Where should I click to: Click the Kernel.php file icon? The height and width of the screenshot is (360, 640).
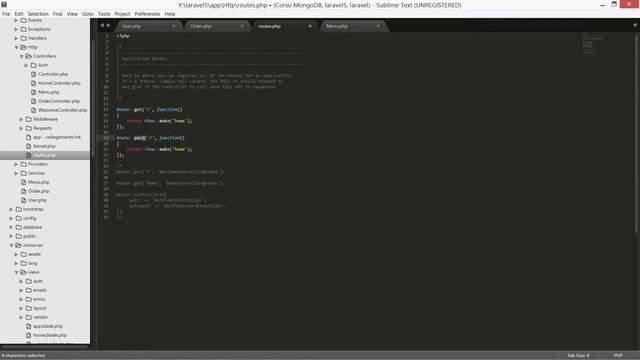29,146
